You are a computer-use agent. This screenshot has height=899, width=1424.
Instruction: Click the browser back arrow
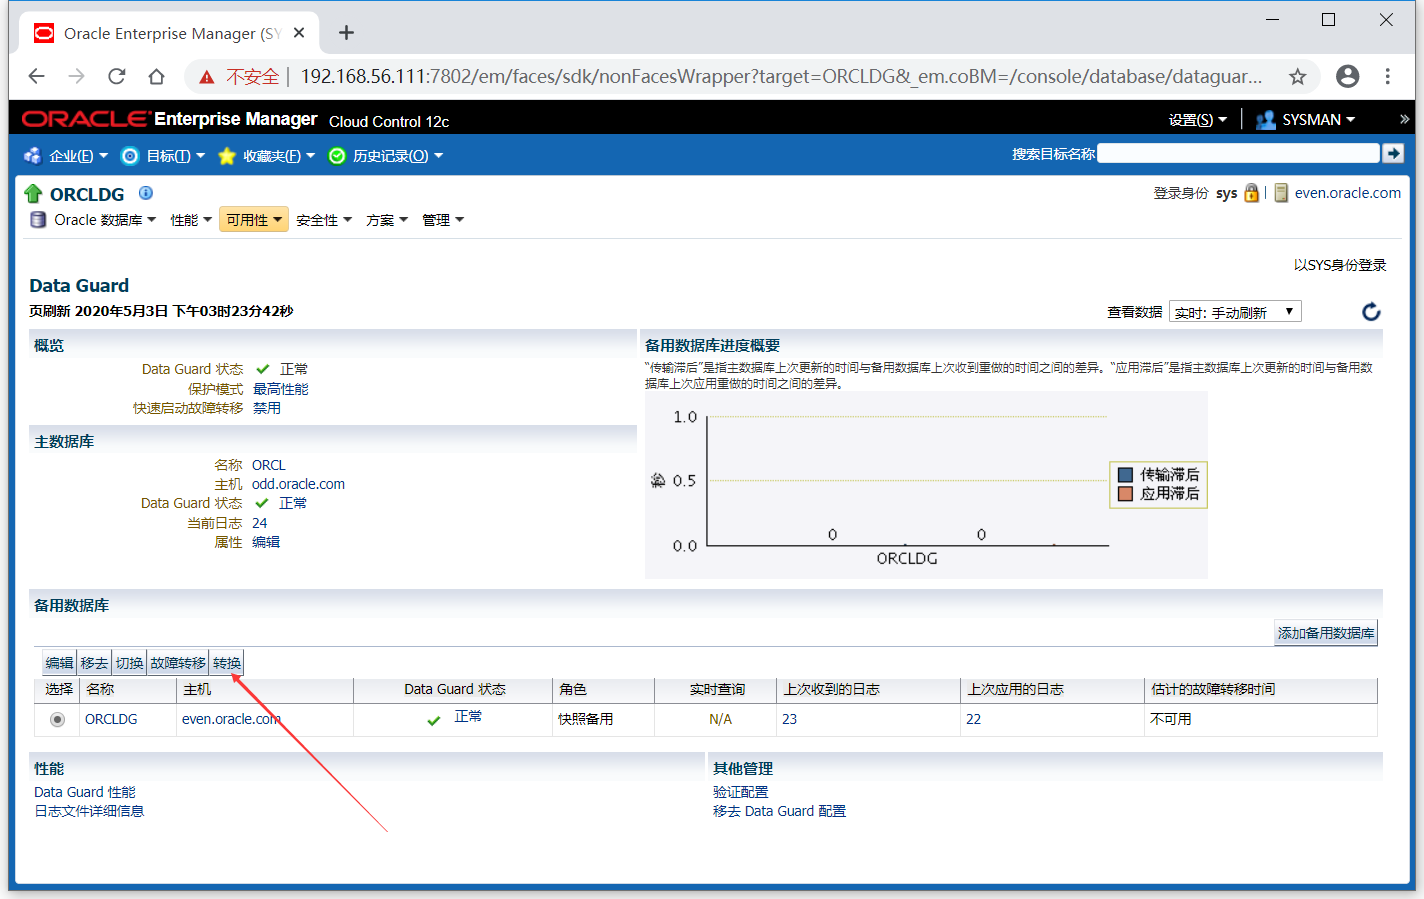click(x=37, y=76)
